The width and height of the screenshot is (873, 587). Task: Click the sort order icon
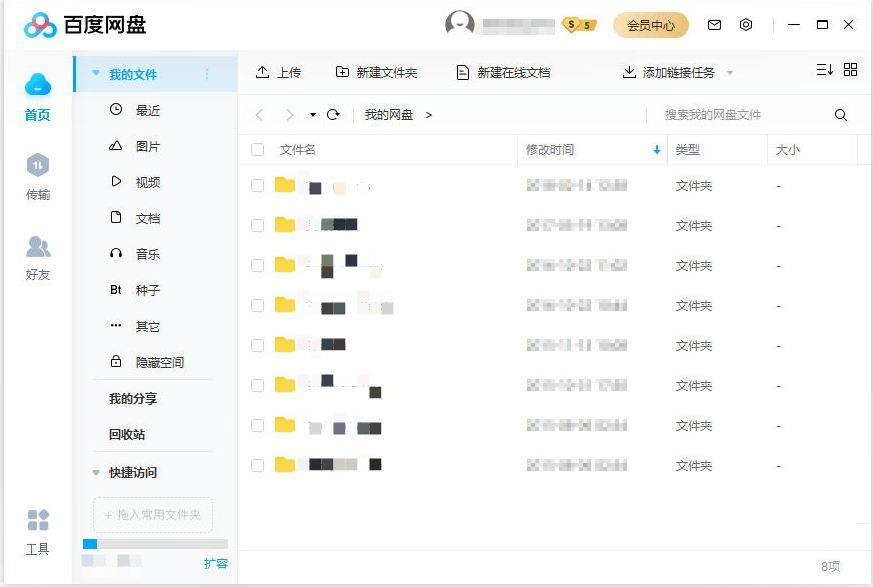(824, 70)
